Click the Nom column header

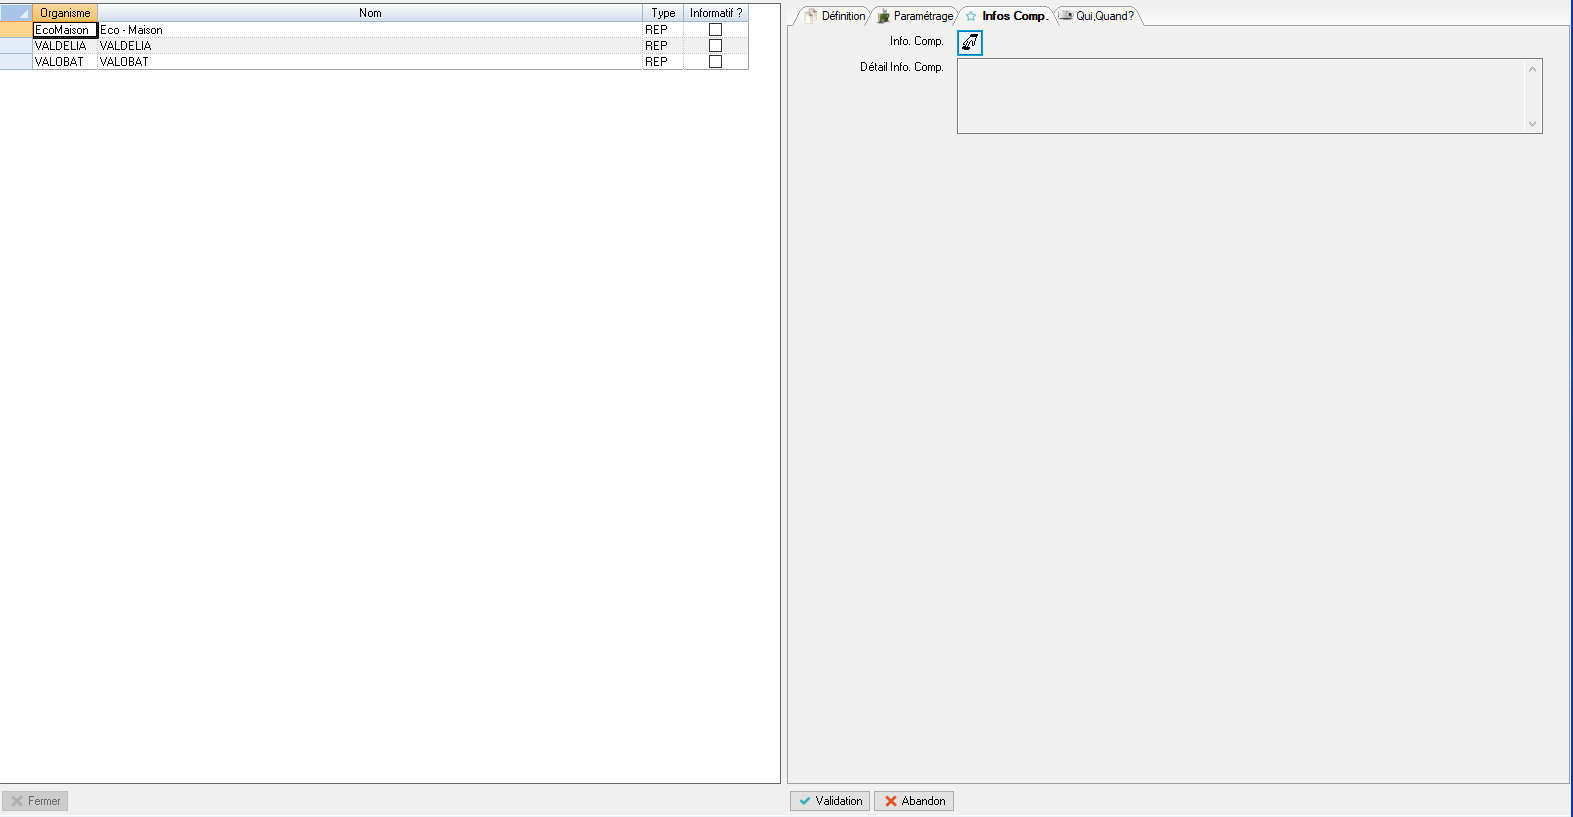370,13
